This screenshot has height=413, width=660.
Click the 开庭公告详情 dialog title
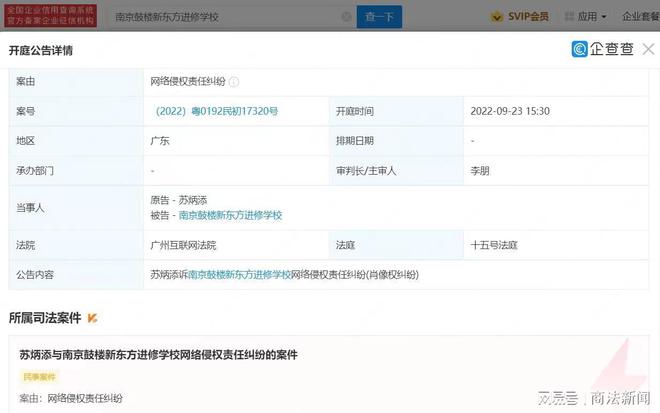41,51
